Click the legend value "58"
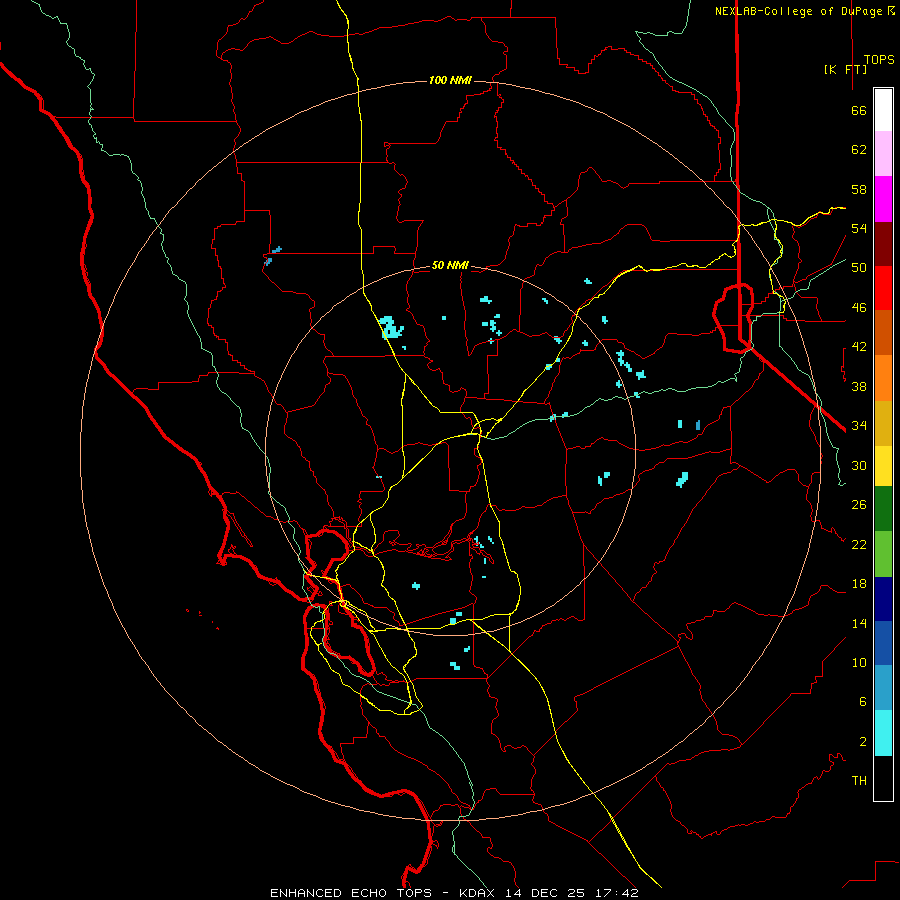Screen dimensions: 900x900 tap(859, 189)
